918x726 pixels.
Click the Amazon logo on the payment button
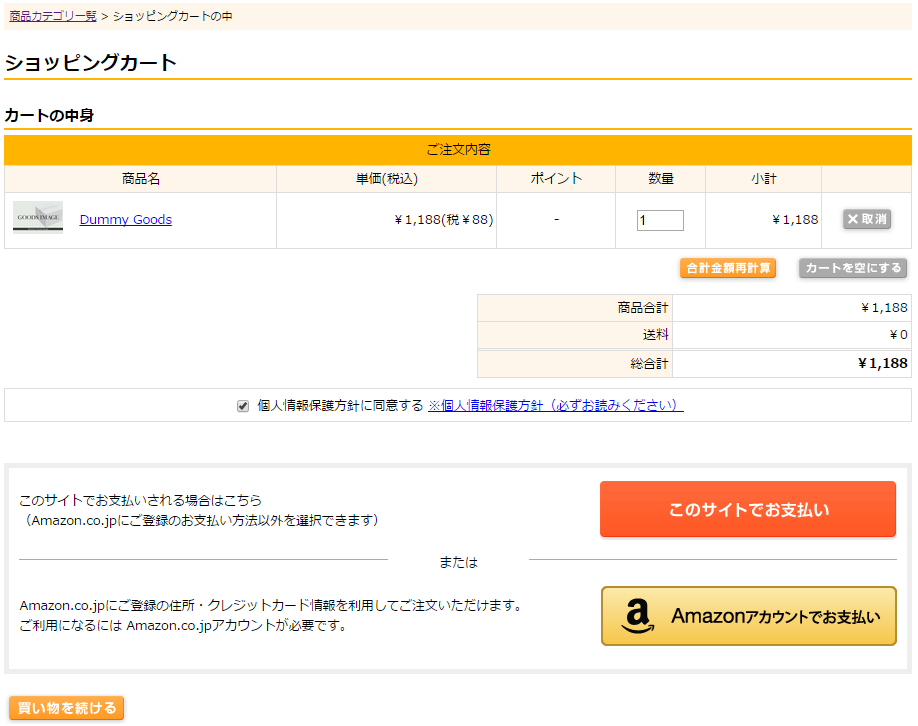pyautogui.click(x=637, y=617)
